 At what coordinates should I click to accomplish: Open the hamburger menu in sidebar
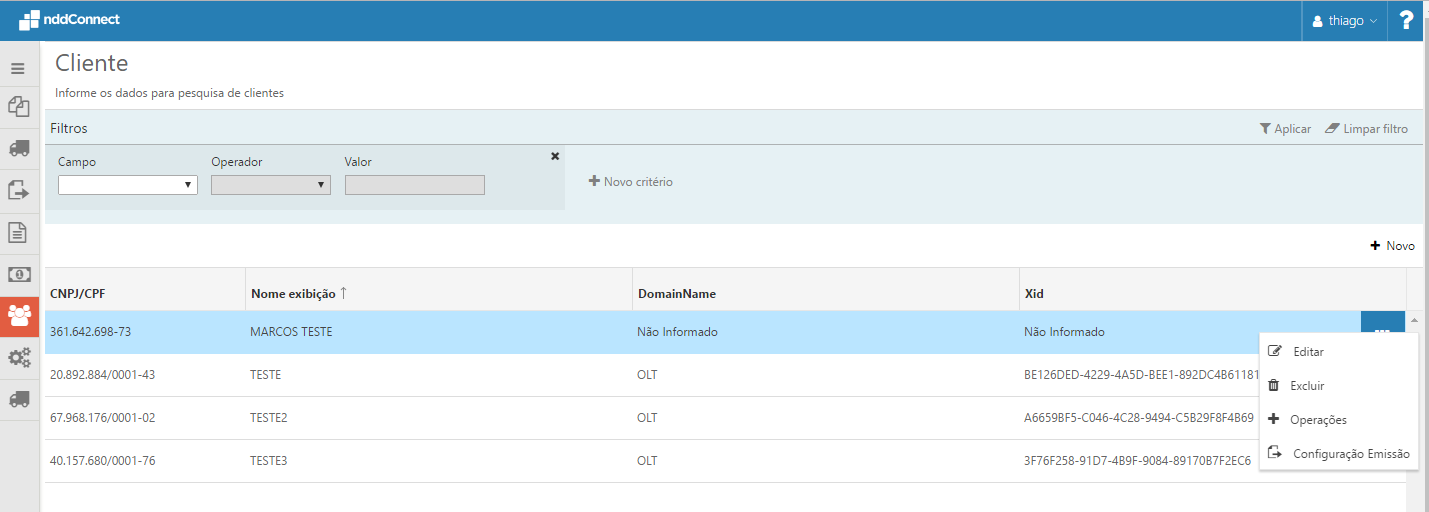[18, 69]
